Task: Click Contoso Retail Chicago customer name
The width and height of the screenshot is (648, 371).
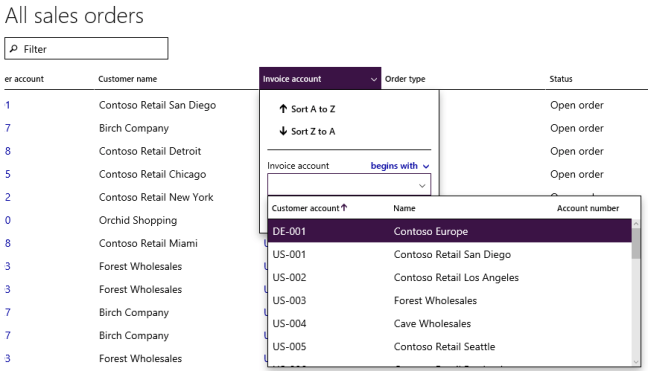Action: 152,174
